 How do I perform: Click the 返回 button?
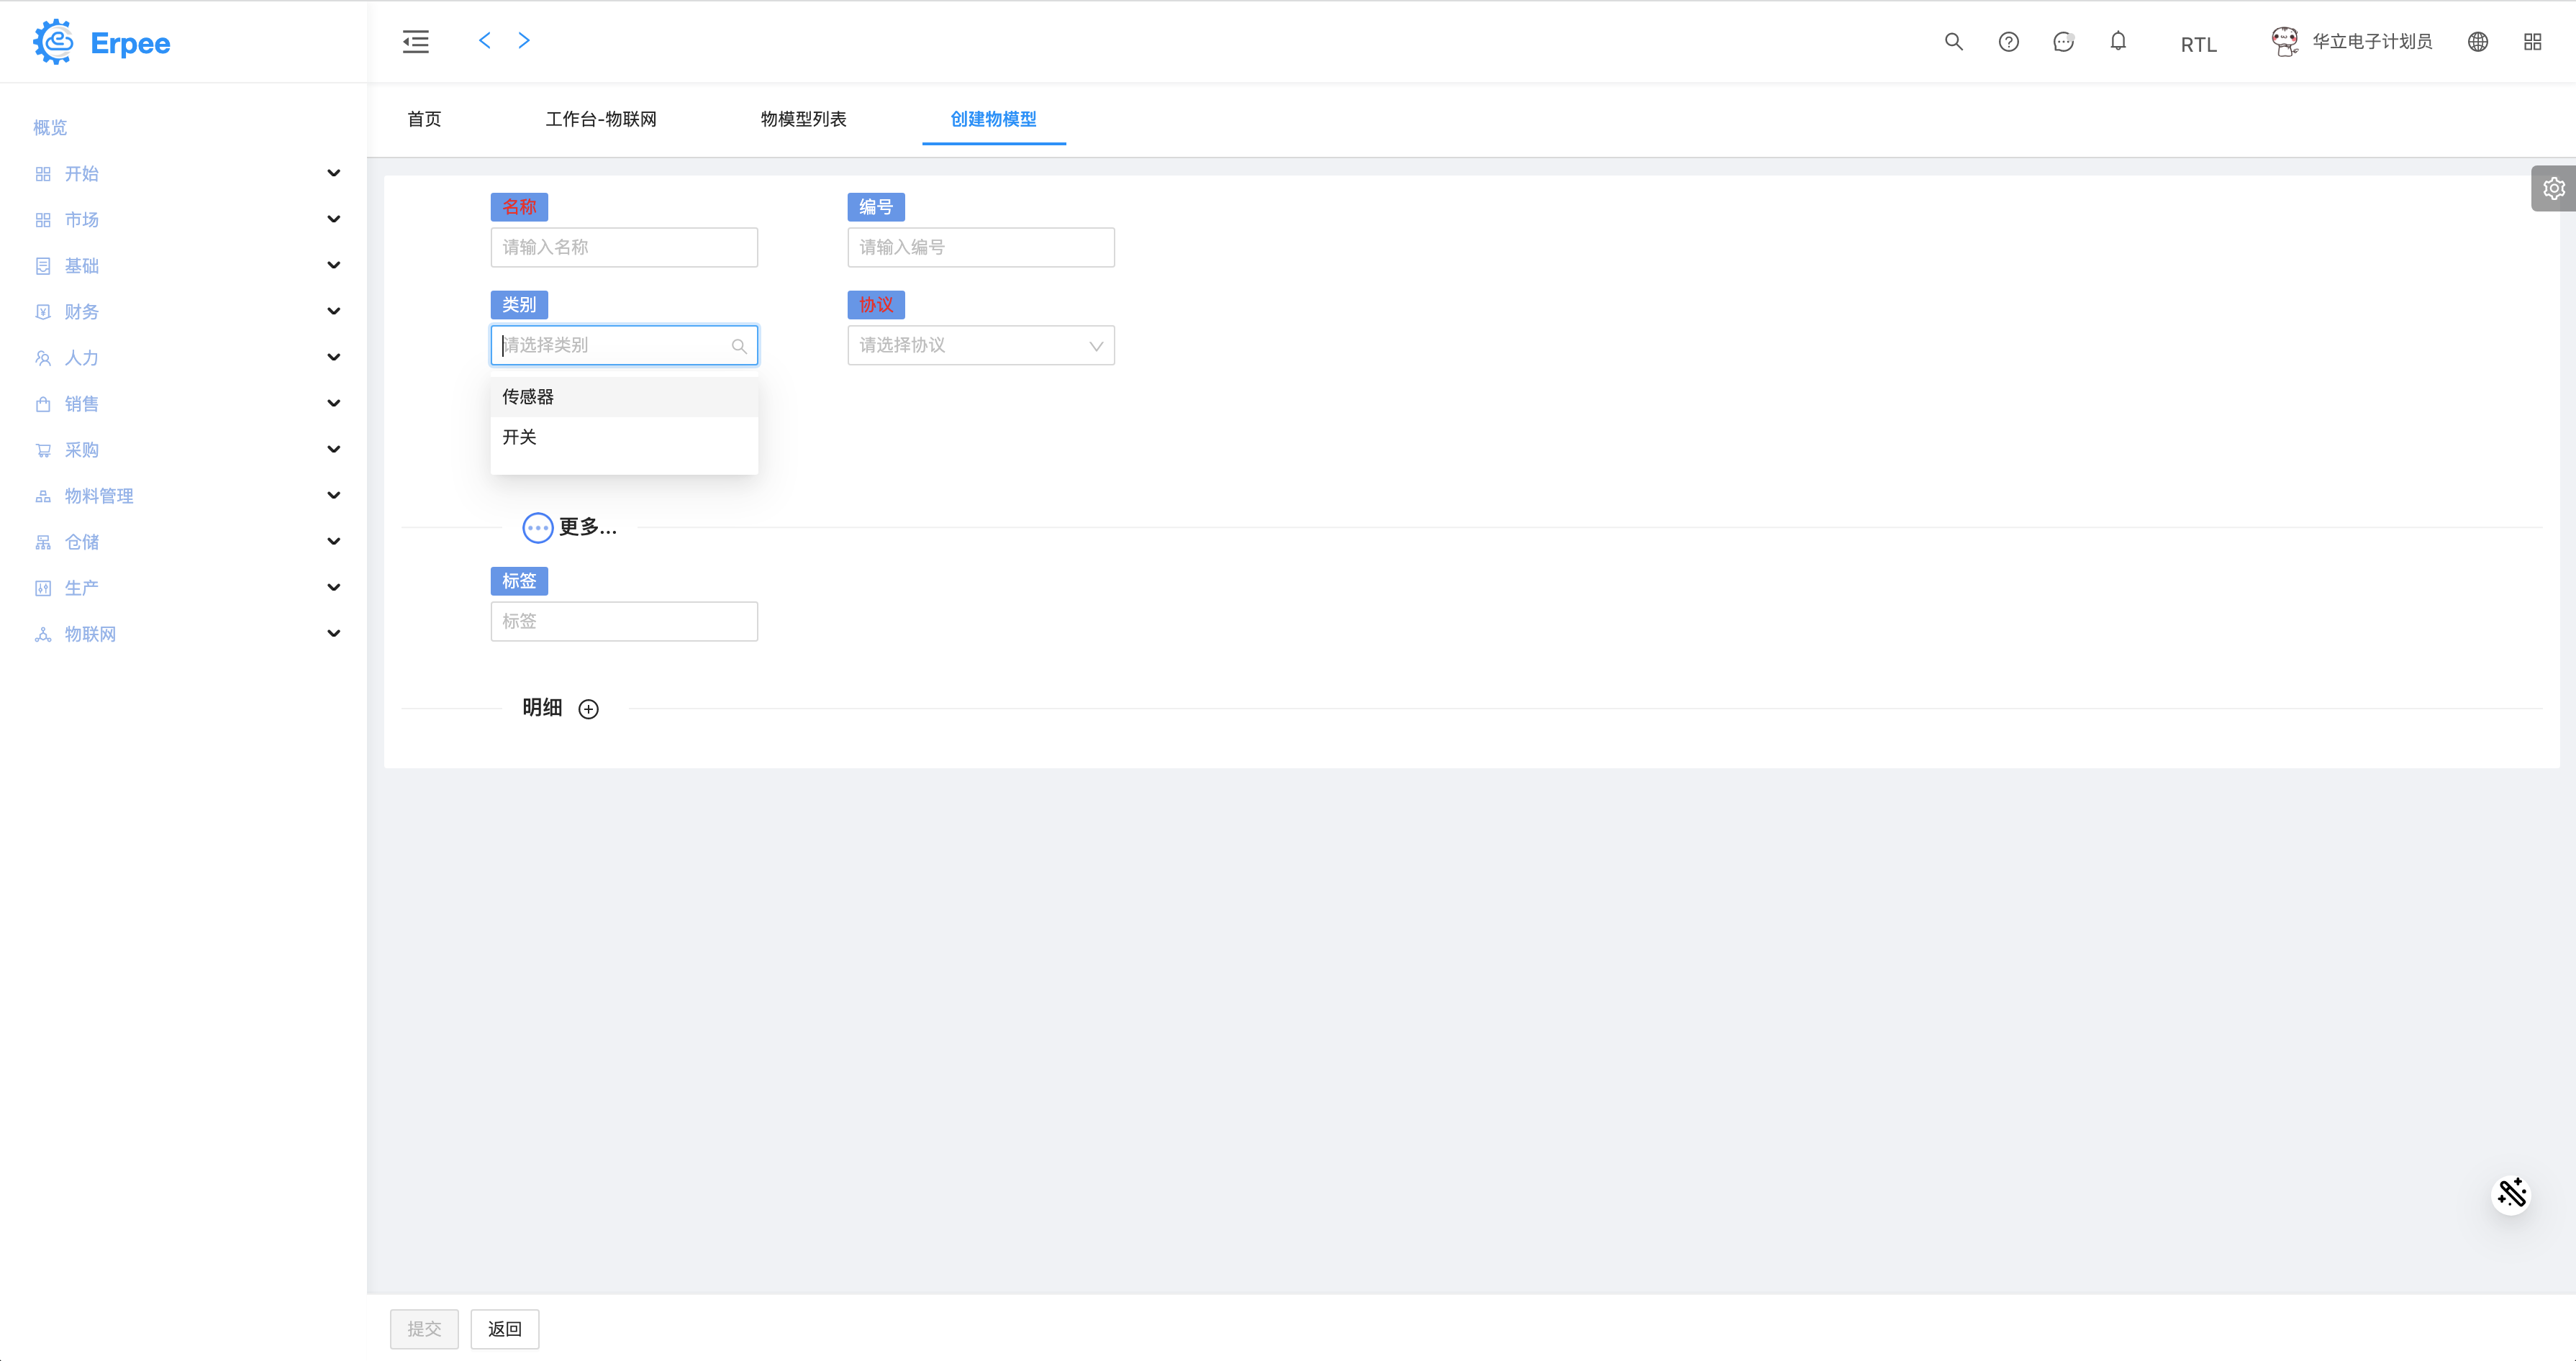504,1328
